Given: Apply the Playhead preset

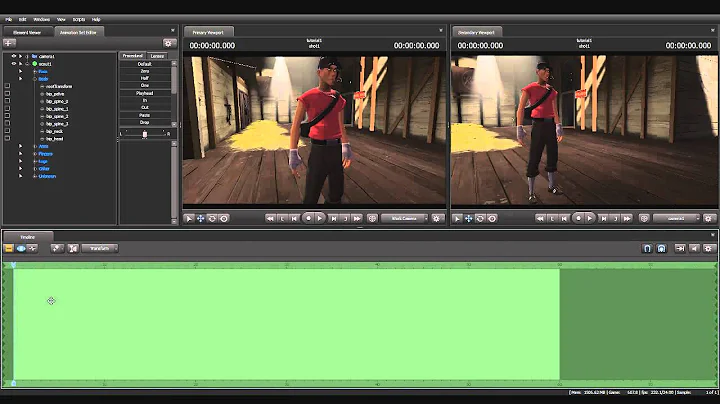Looking at the screenshot, I should pos(145,93).
